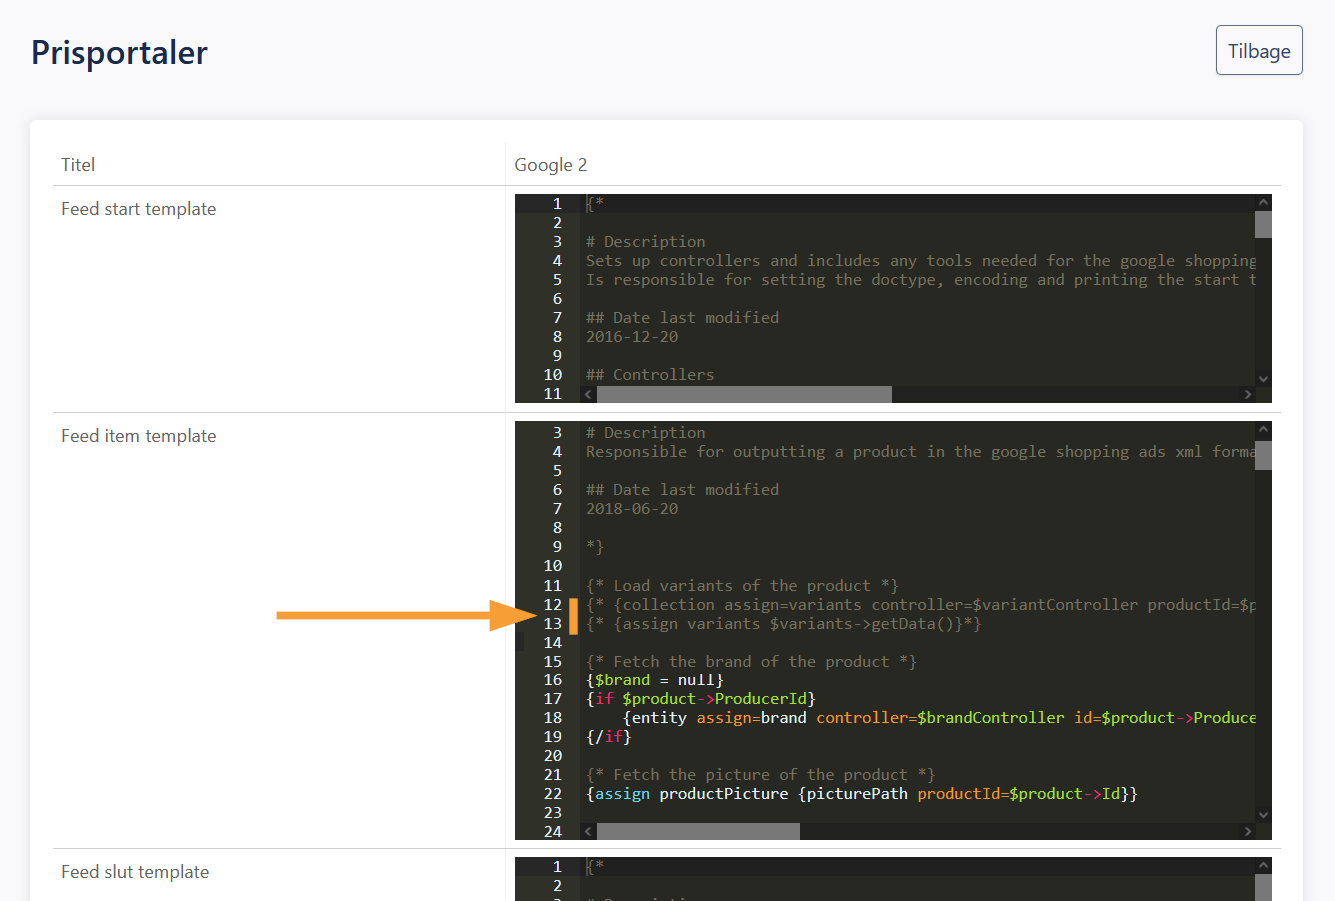Click 'Fetch the picture of the product' comment
The width and height of the screenshot is (1335, 901).
pyautogui.click(x=761, y=775)
